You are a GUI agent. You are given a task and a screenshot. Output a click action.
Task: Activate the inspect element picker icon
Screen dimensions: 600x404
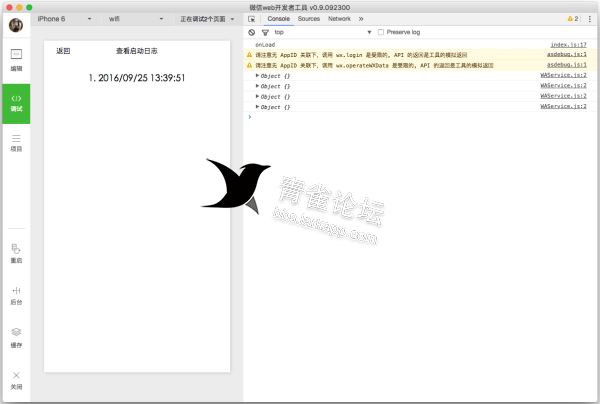click(x=251, y=19)
